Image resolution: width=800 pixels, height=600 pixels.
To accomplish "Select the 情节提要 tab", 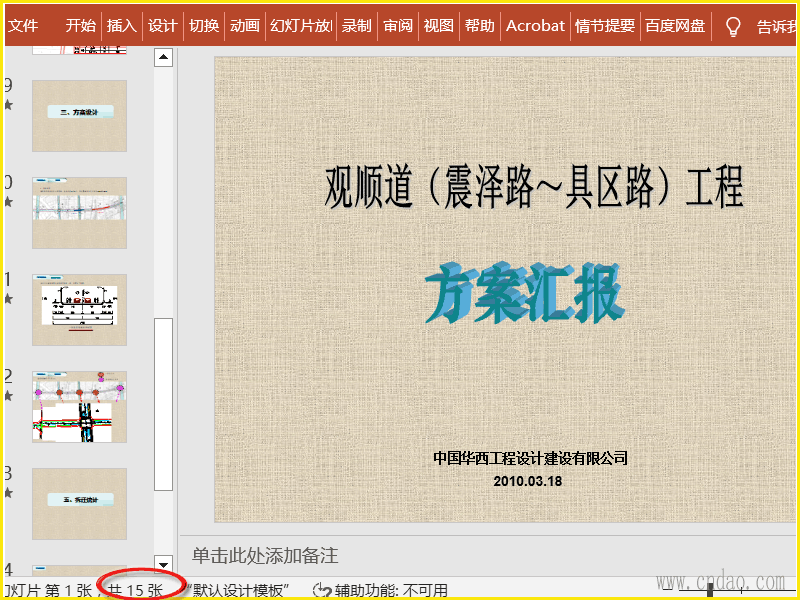I will [605, 26].
